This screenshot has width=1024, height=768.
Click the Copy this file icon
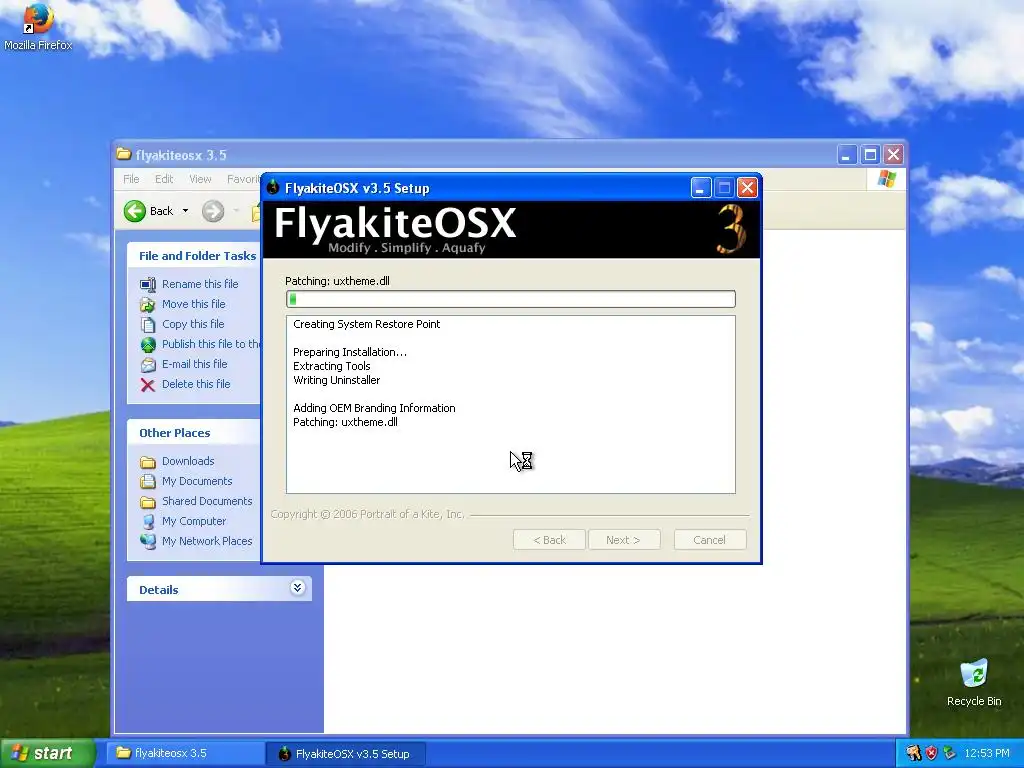148,325
